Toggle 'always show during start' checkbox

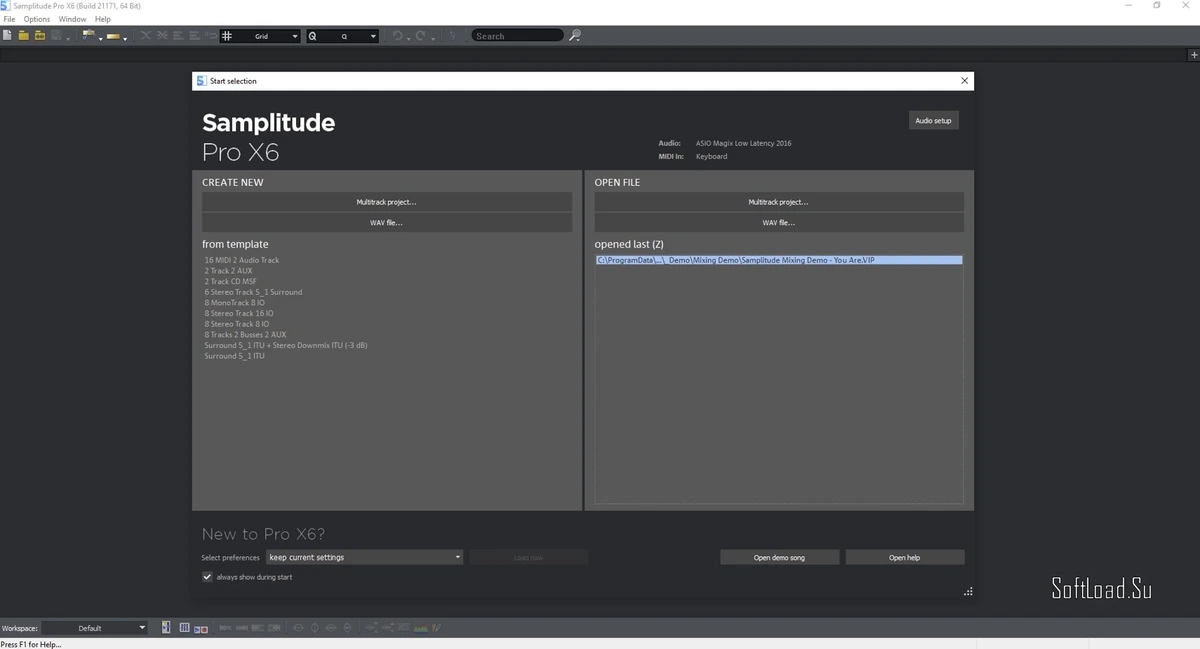pos(207,577)
